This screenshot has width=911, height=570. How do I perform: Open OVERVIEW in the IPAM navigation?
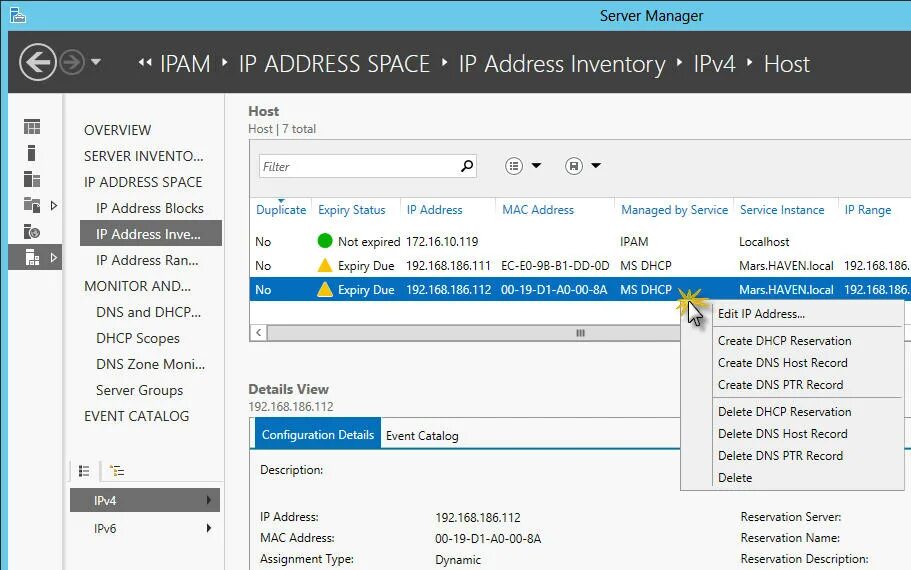[x=117, y=130]
